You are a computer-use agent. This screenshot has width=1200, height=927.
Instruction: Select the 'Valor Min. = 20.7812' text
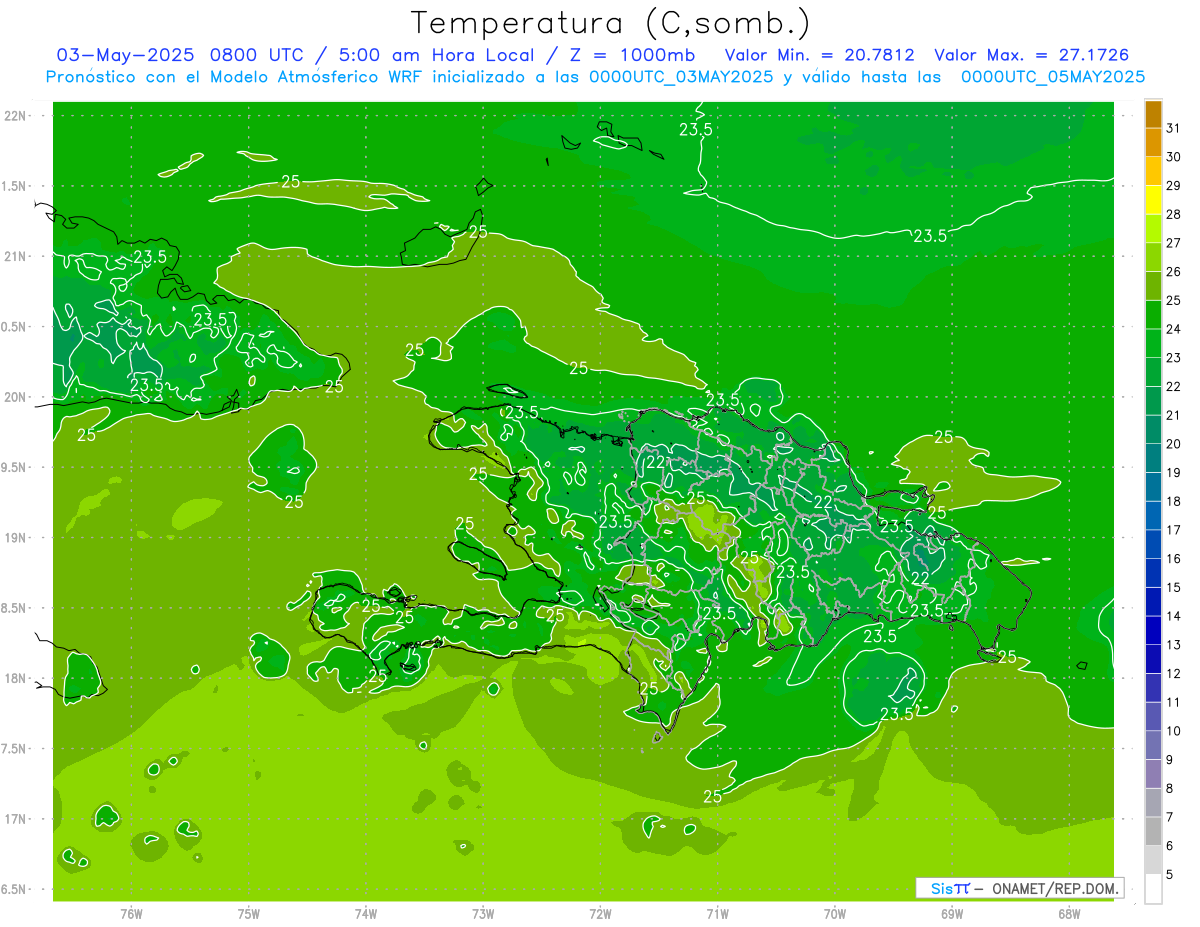tap(821, 55)
